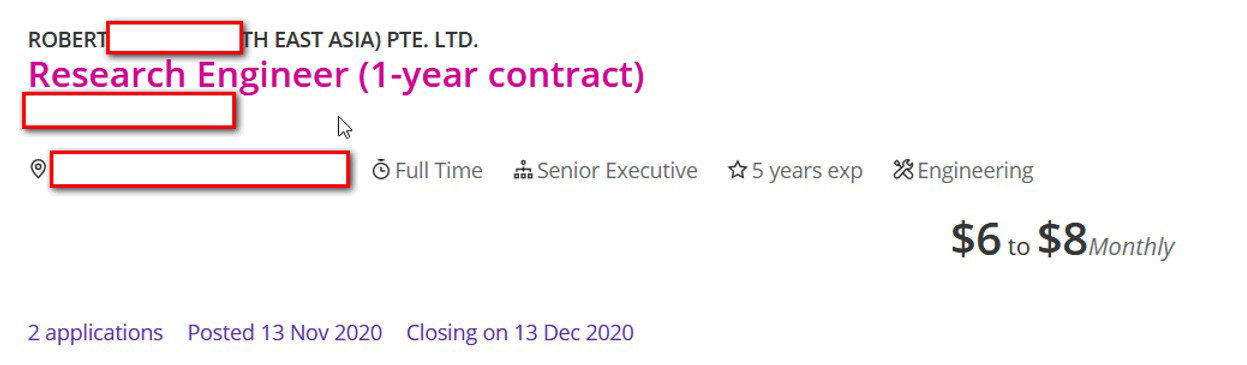Viewport: 1247px width, 365px height.
Task: Select the Senior Executive label
Action: pos(617,171)
